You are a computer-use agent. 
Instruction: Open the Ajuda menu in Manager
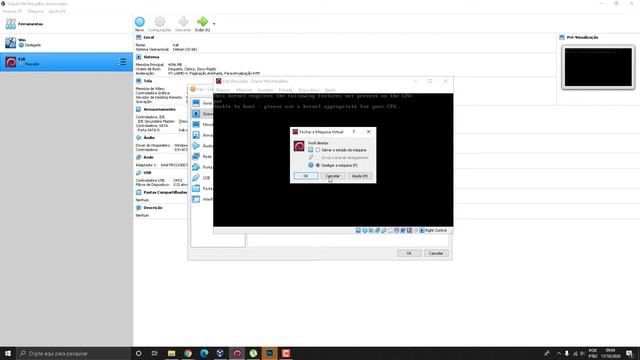click(x=57, y=11)
